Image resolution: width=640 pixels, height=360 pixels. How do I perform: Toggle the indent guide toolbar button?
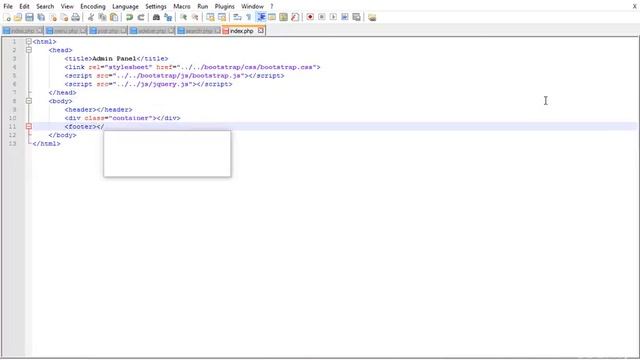click(x=261, y=17)
